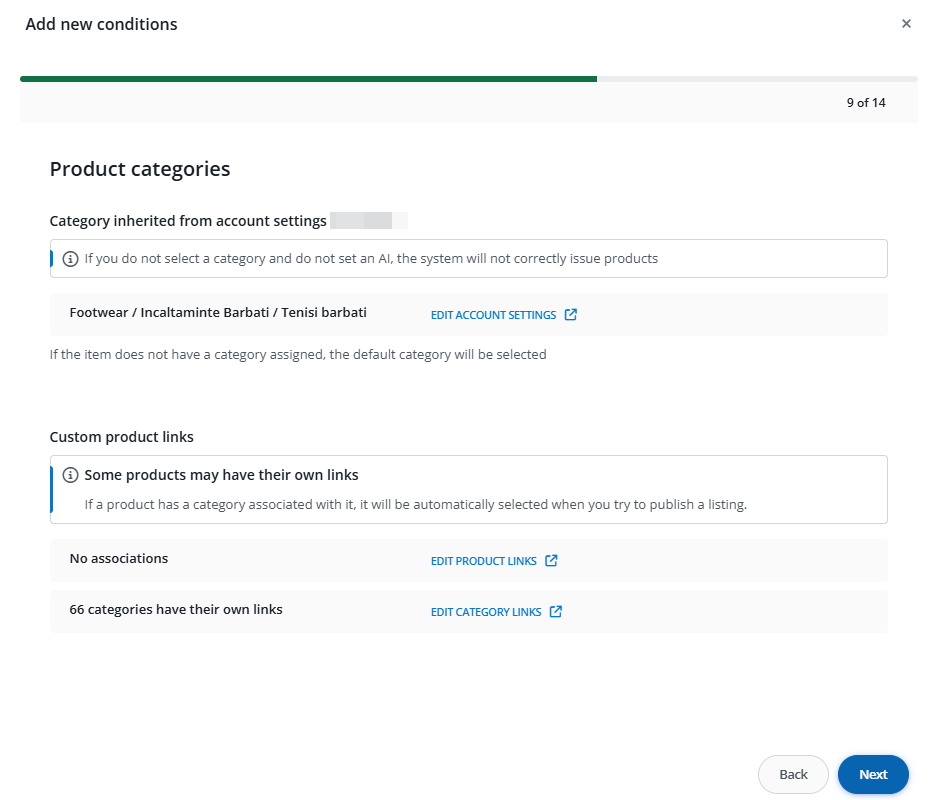Open the EDIT CATEGORY LINKS link

[486, 612]
